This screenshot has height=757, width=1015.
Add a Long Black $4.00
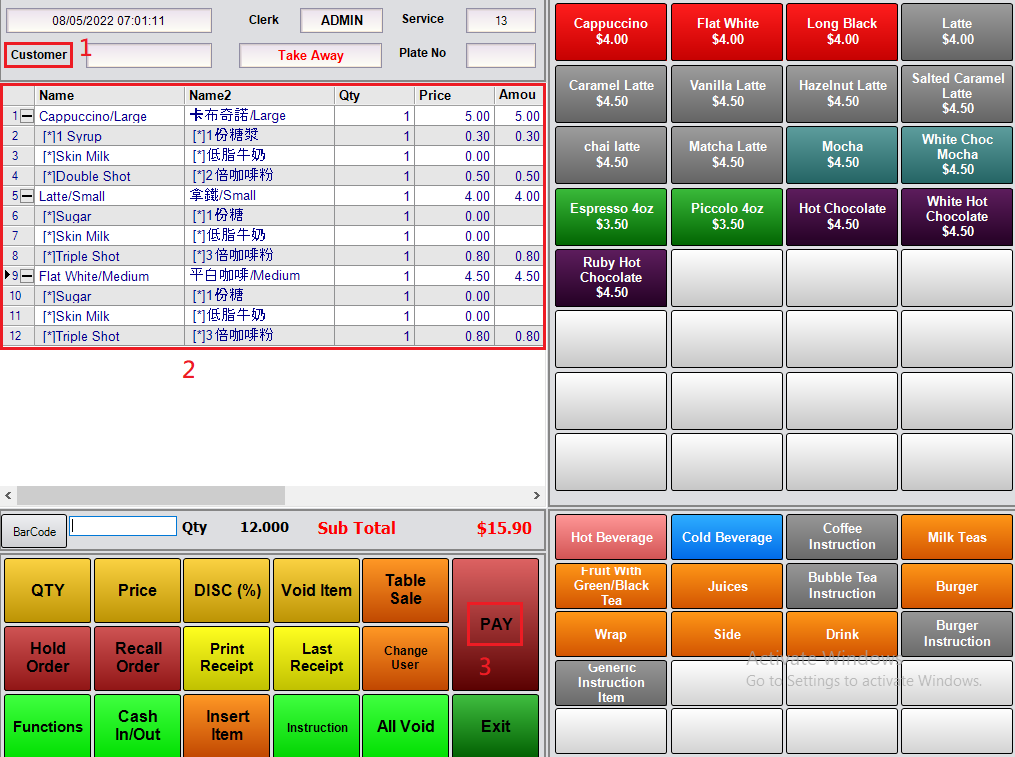(842, 31)
